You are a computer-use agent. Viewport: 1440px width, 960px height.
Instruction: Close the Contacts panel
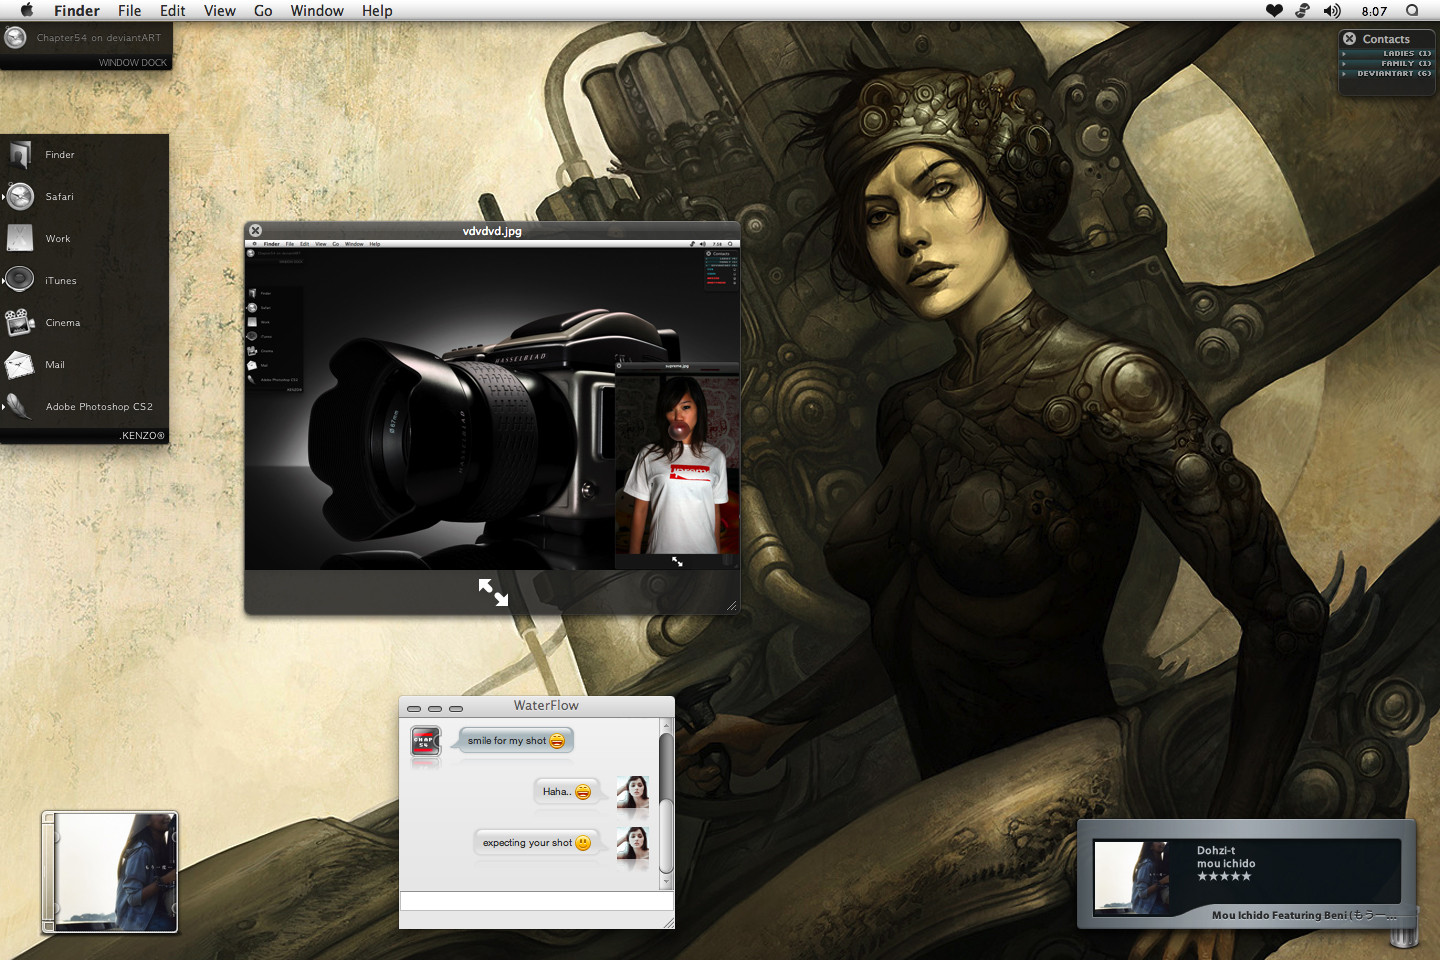click(x=1350, y=38)
